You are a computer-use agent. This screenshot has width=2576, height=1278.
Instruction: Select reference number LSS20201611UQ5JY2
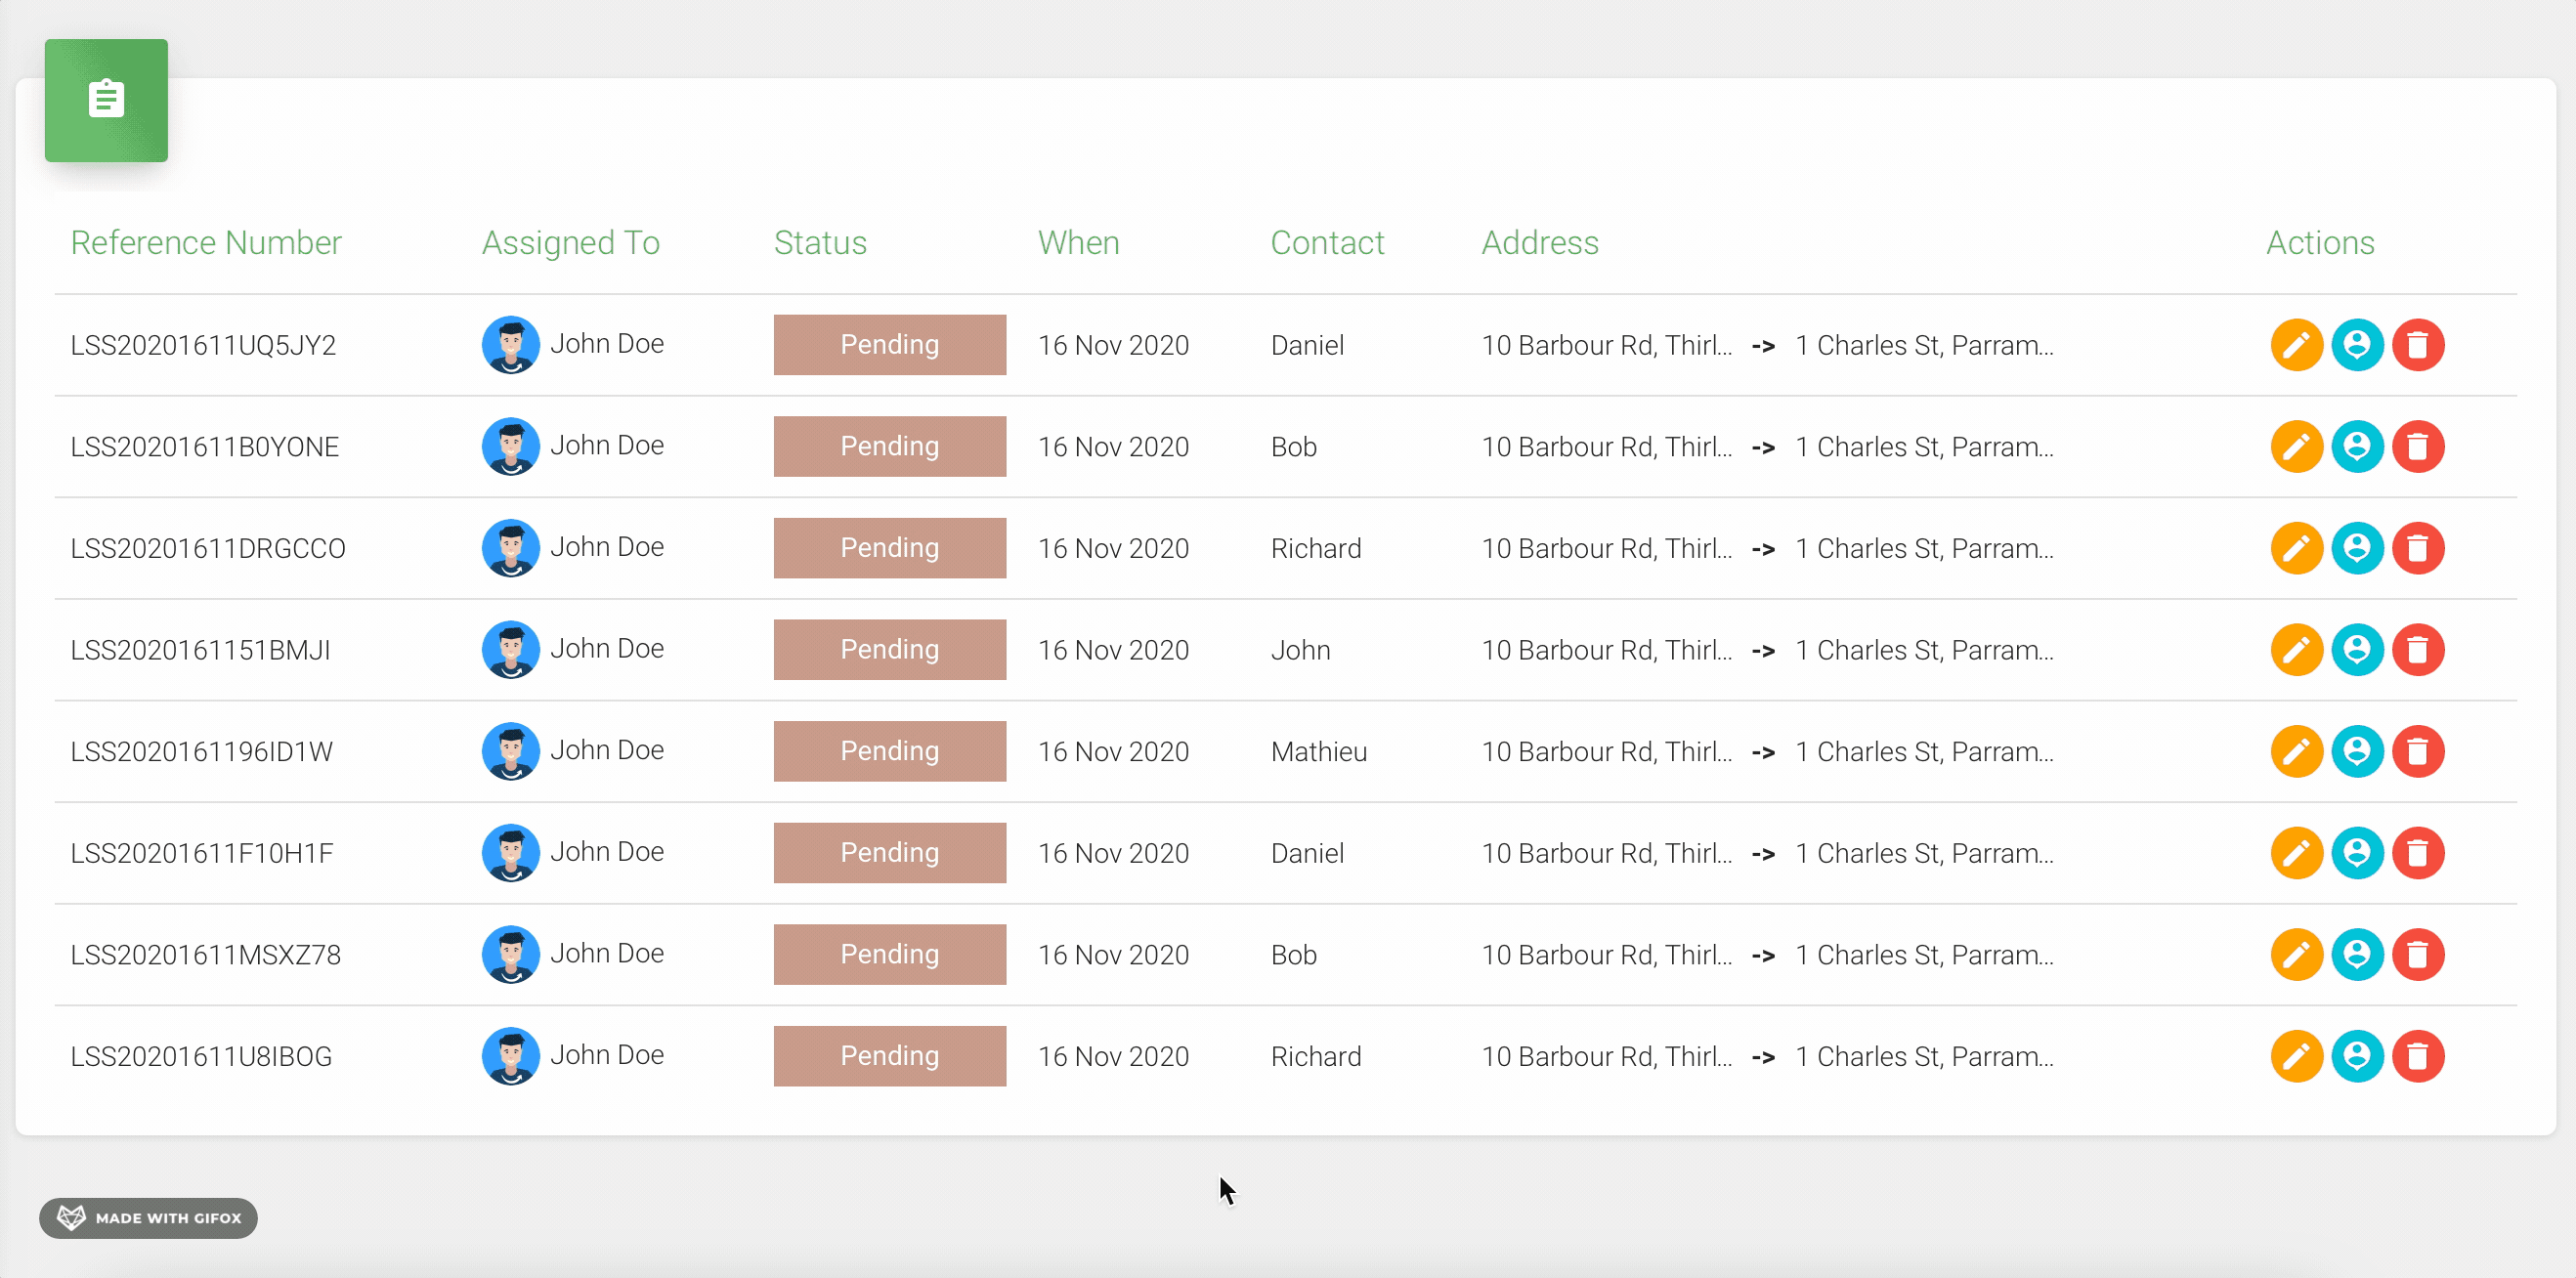pos(203,345)
